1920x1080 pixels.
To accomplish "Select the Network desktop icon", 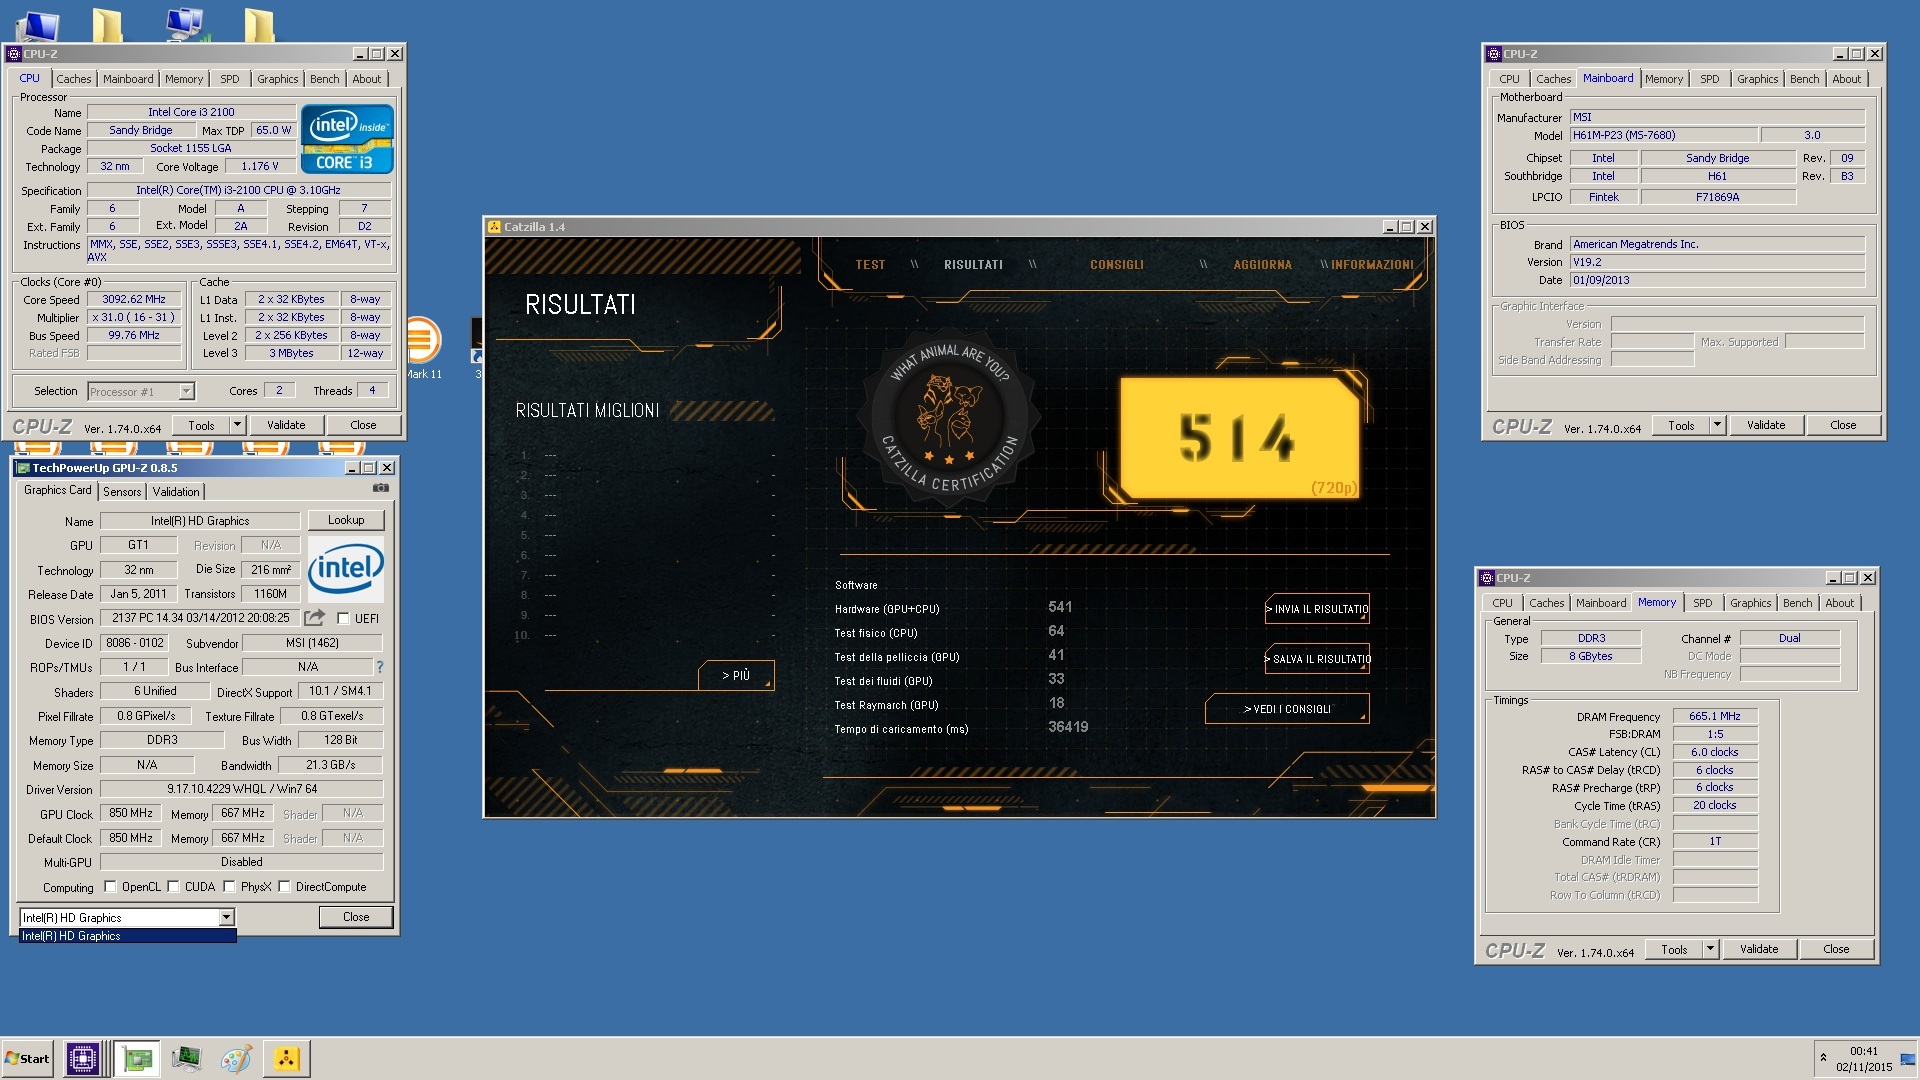I will tap(186, 24).
